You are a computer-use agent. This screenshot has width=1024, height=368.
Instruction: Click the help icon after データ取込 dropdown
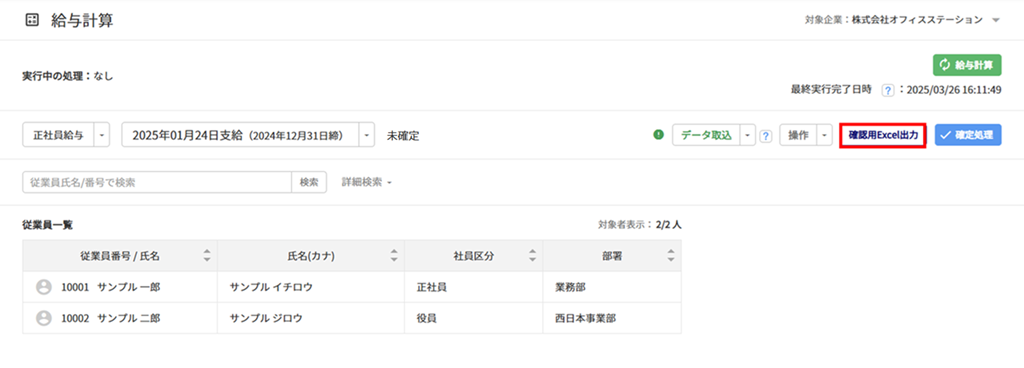pyautogui.click(x=767, y=136)
